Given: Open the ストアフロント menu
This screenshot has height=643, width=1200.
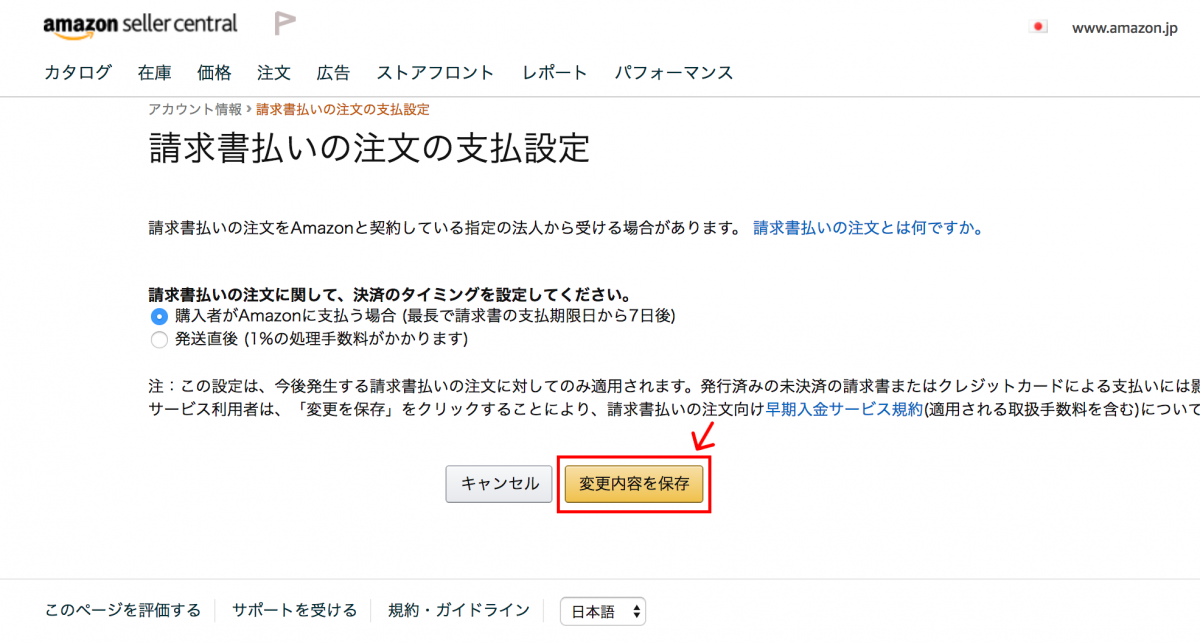Looking at the screenshot, I should [x=435, y=72].
